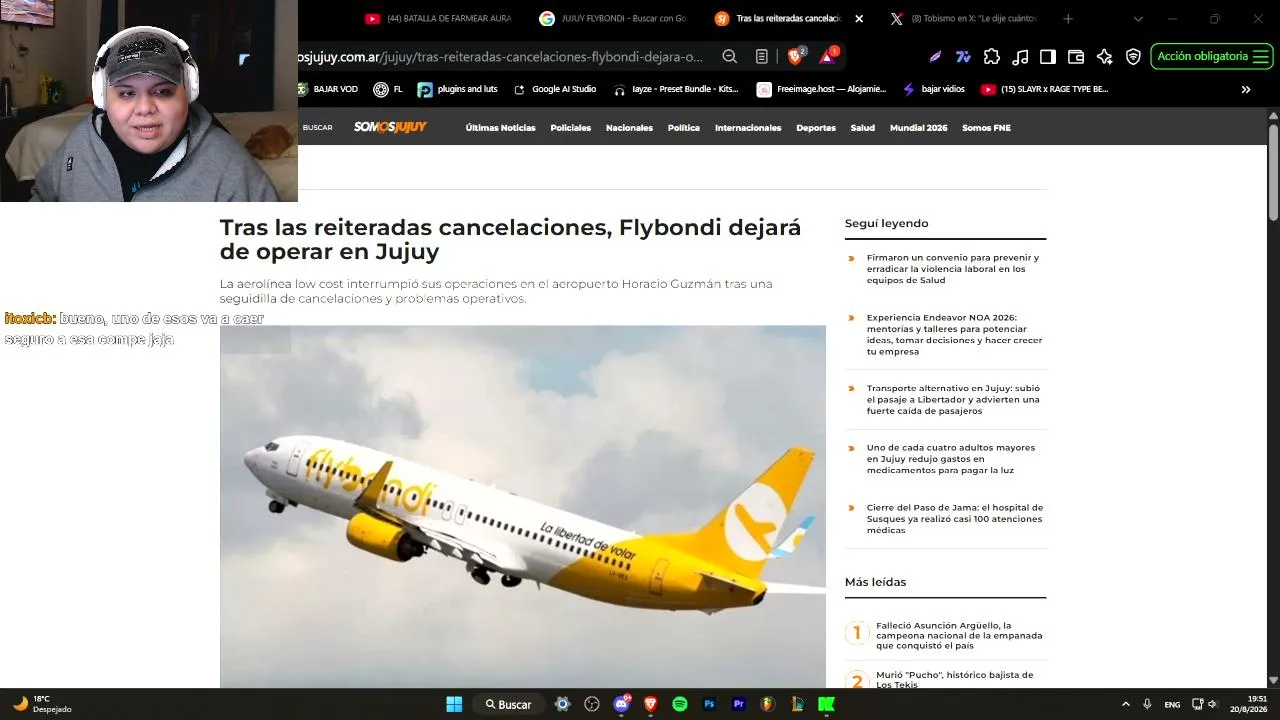The height and width of the screenshot is (720, 1280).
Task: Open Premiere Pro from the taskbar
Action: (739, 704)
